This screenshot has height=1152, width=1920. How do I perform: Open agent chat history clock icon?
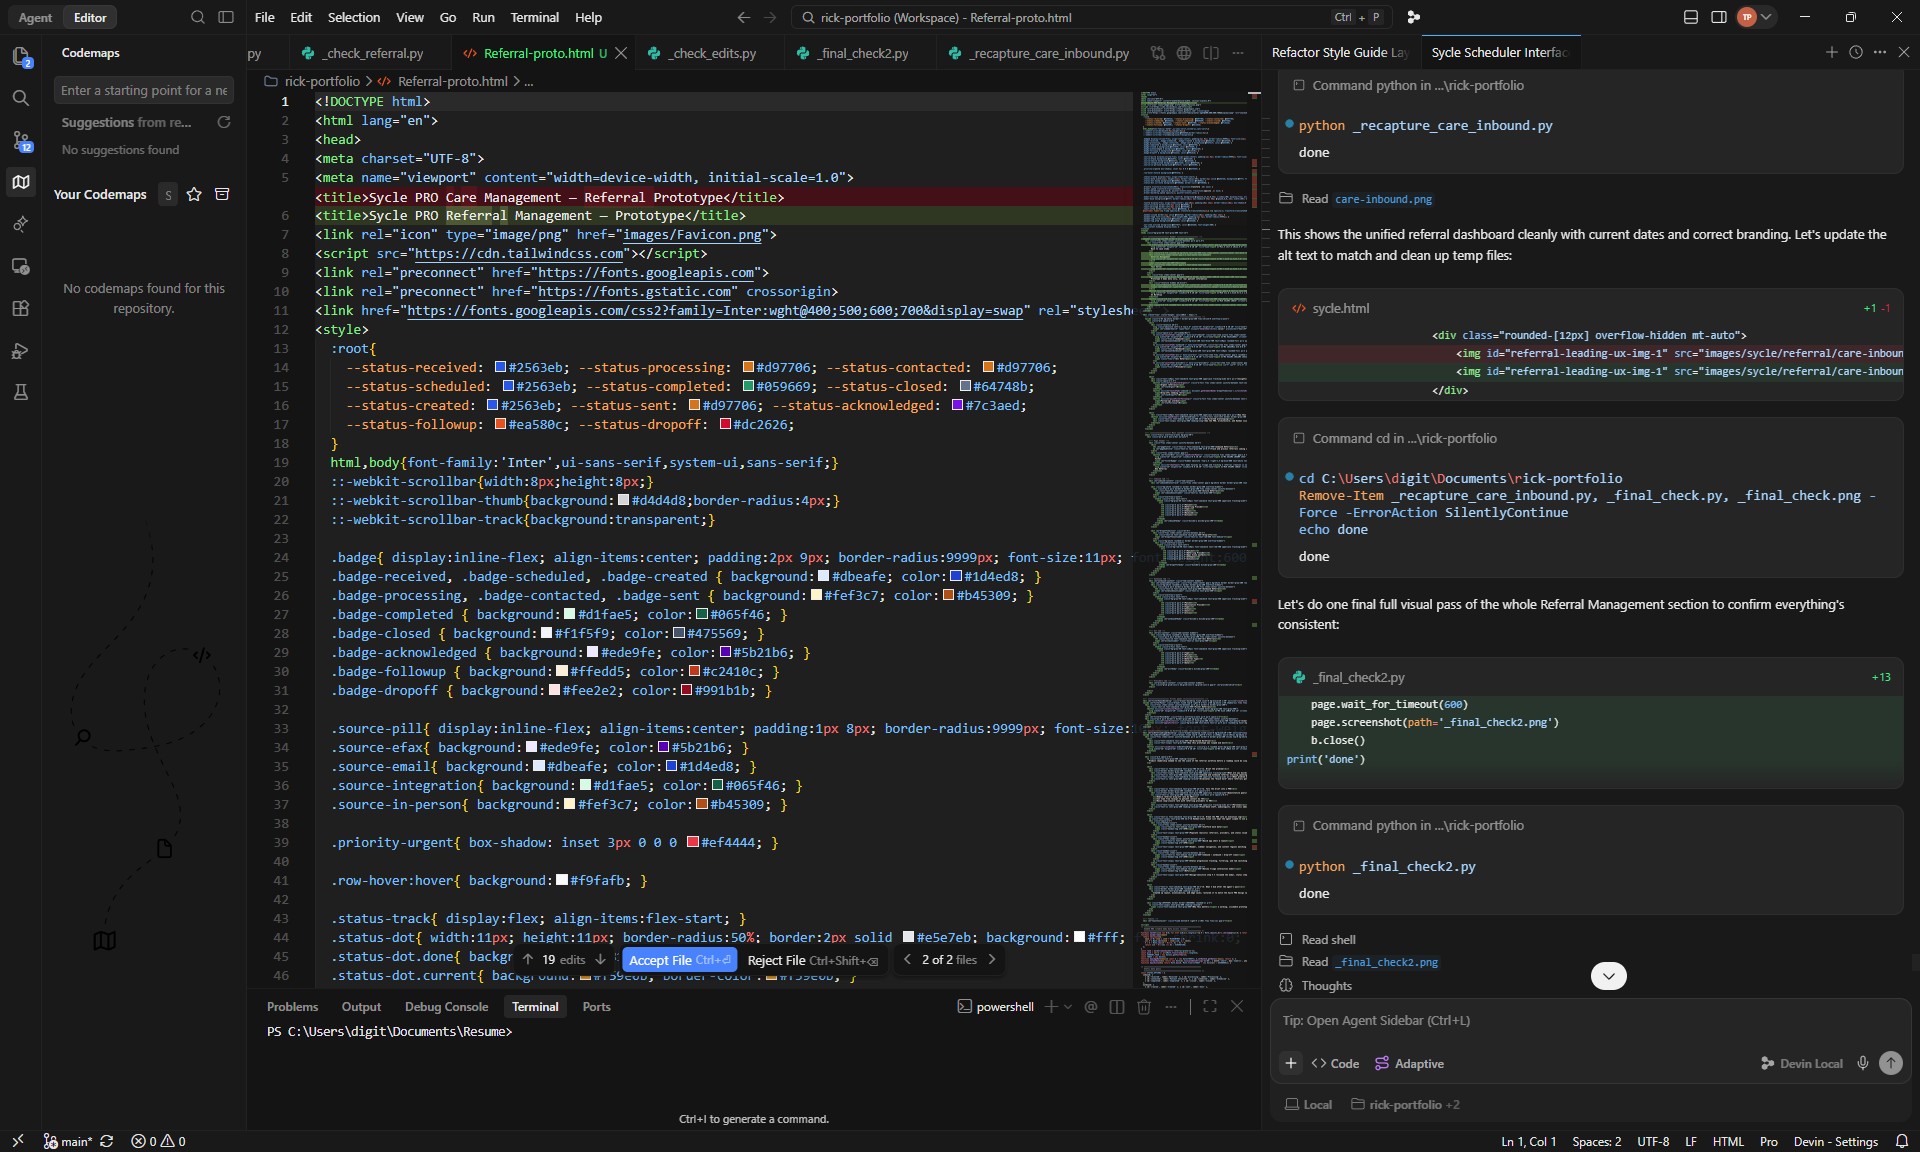[1856, 52]
